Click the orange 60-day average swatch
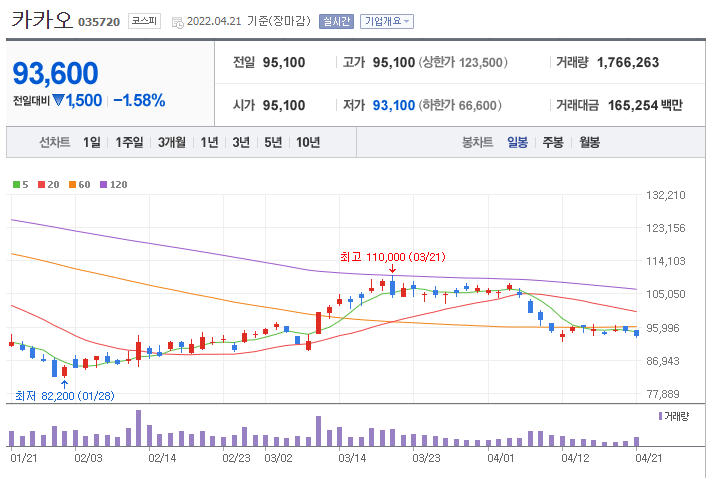Image resolution: width=706 pixels, height=478 pixels. tap(72, 185)
